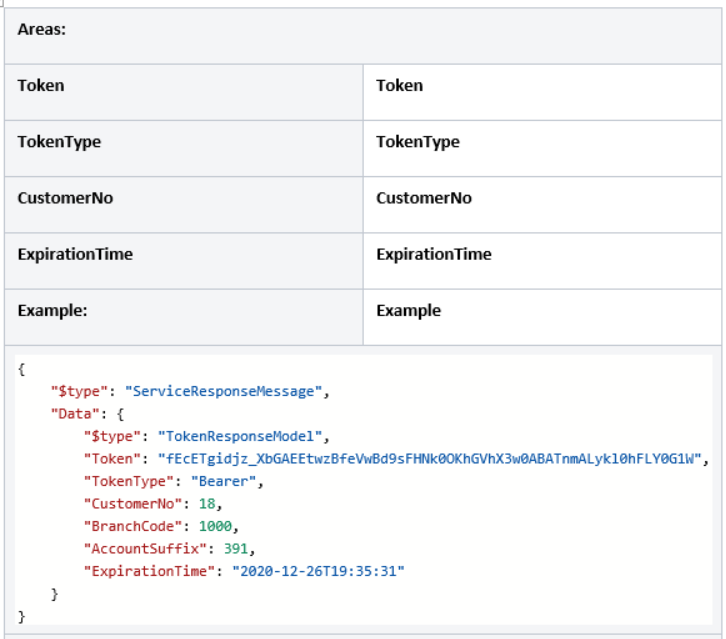
Task: Click the BranchCode value 1000 in the code
Action: point(214,525)
